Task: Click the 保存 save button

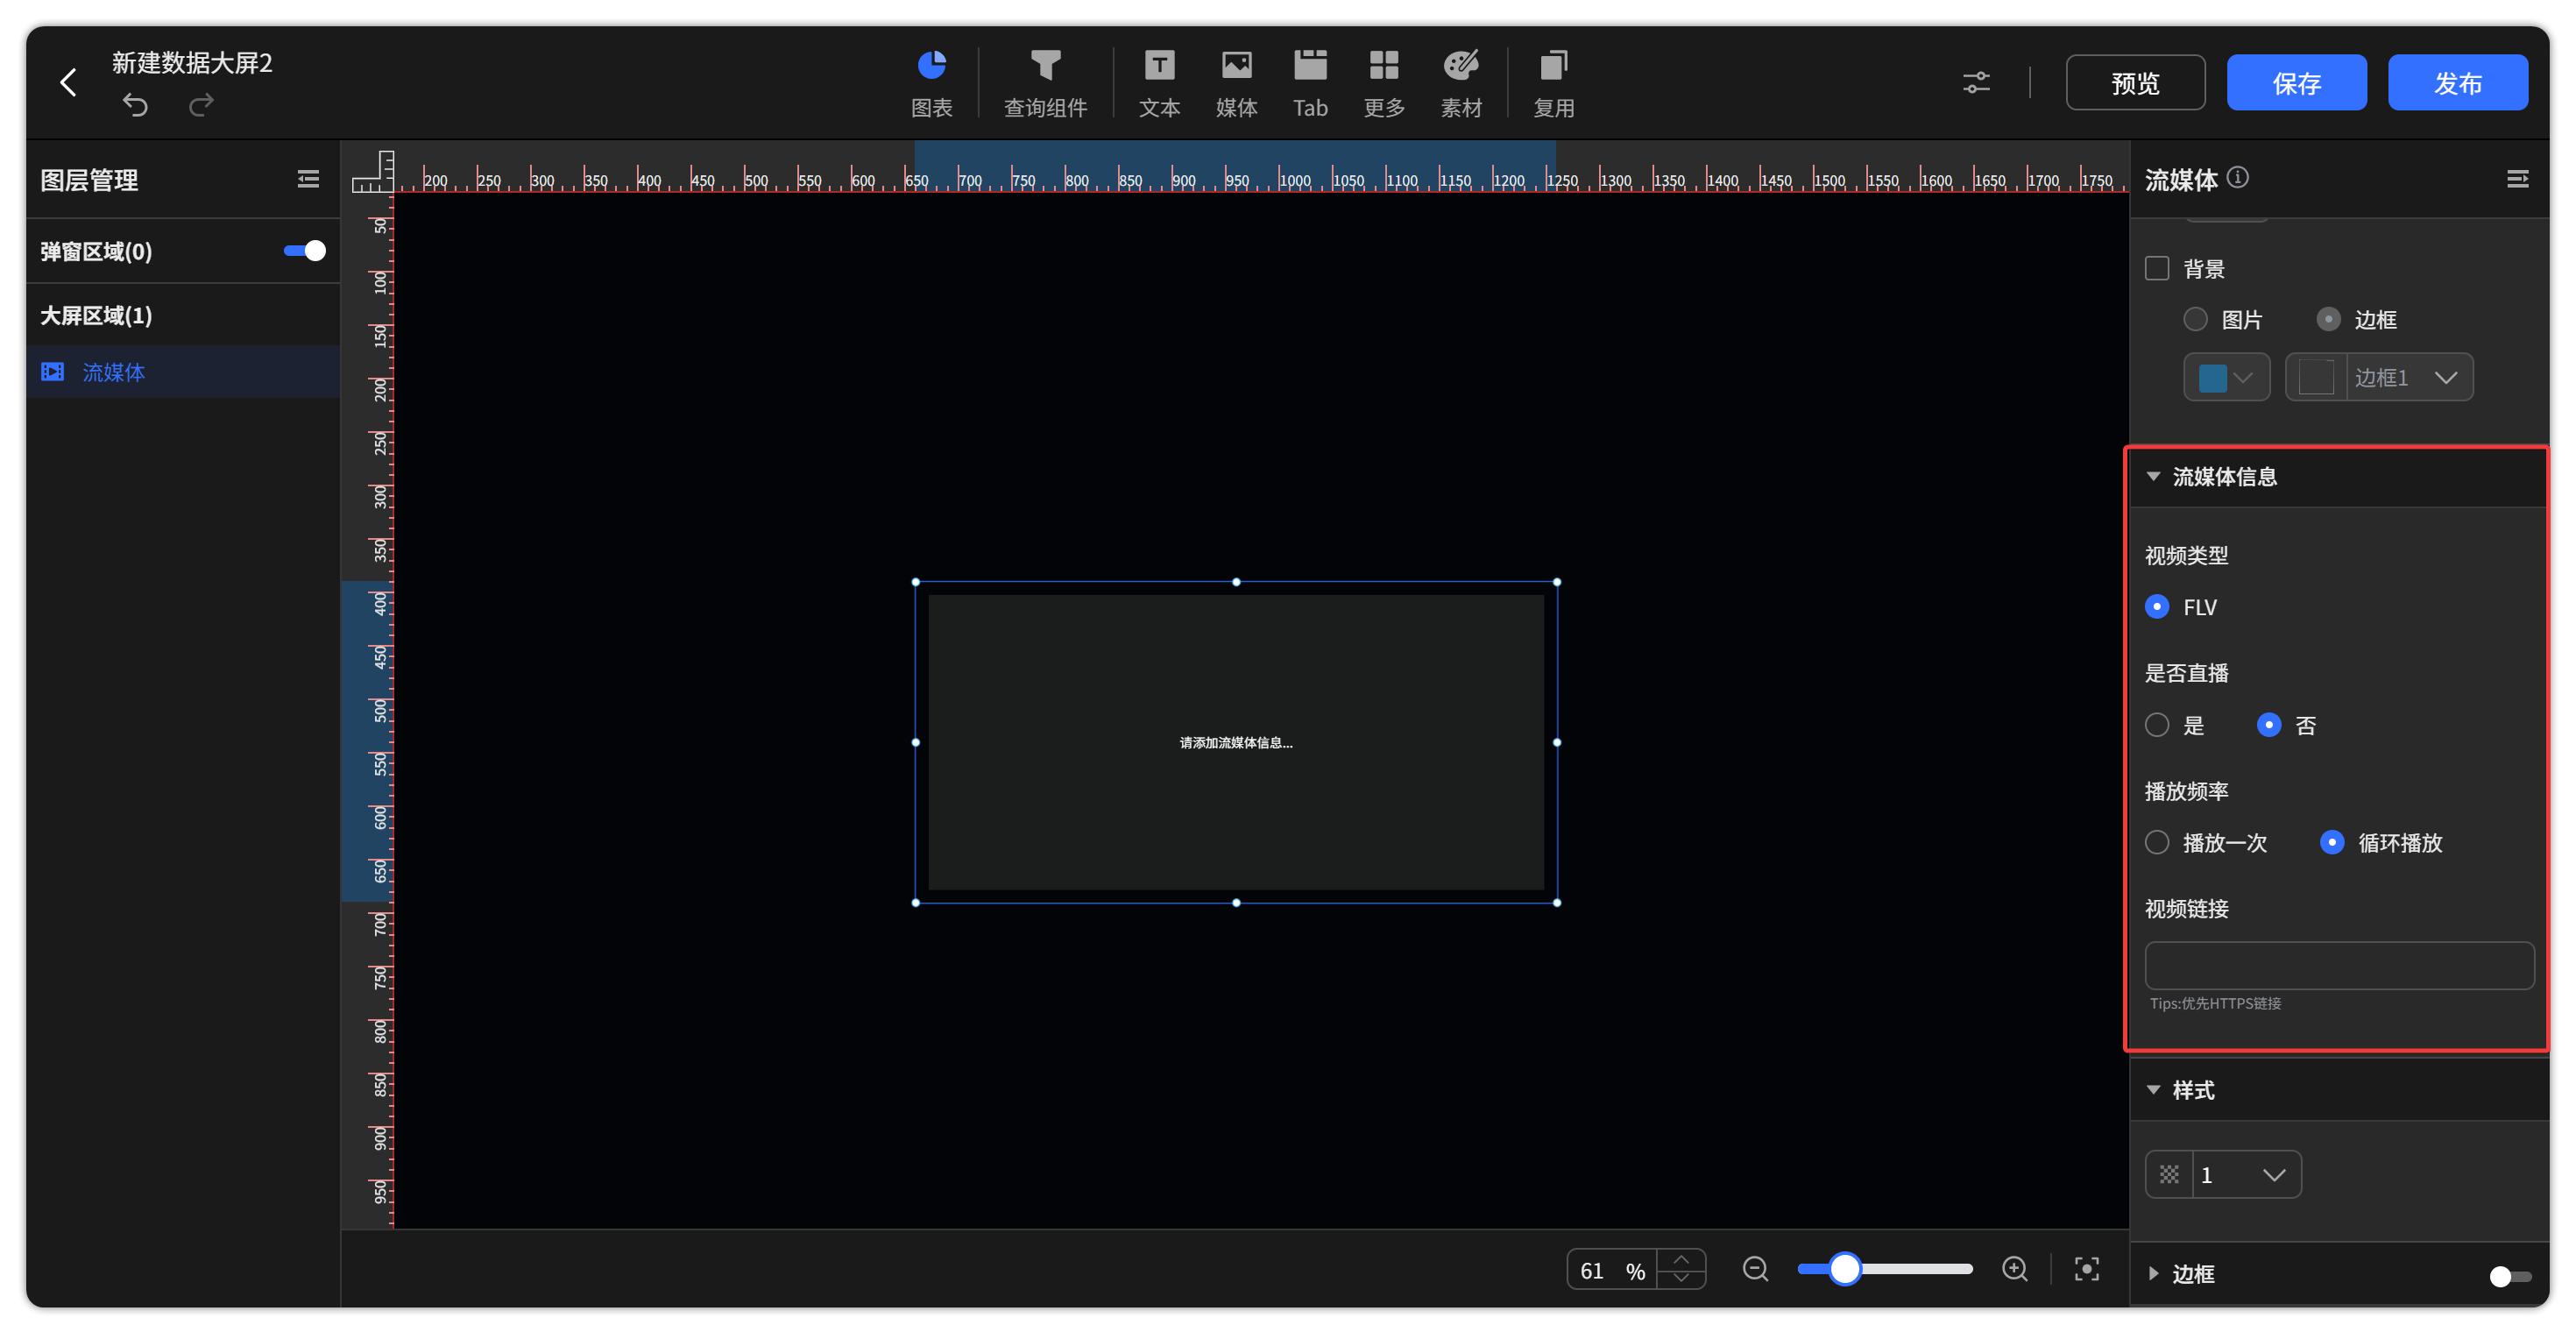Action: pyautogui.click(x=2296, y=82)
